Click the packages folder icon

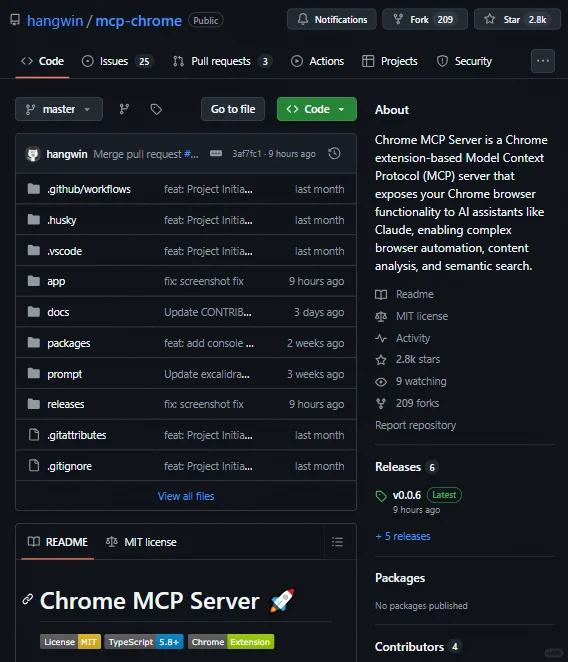34,342
